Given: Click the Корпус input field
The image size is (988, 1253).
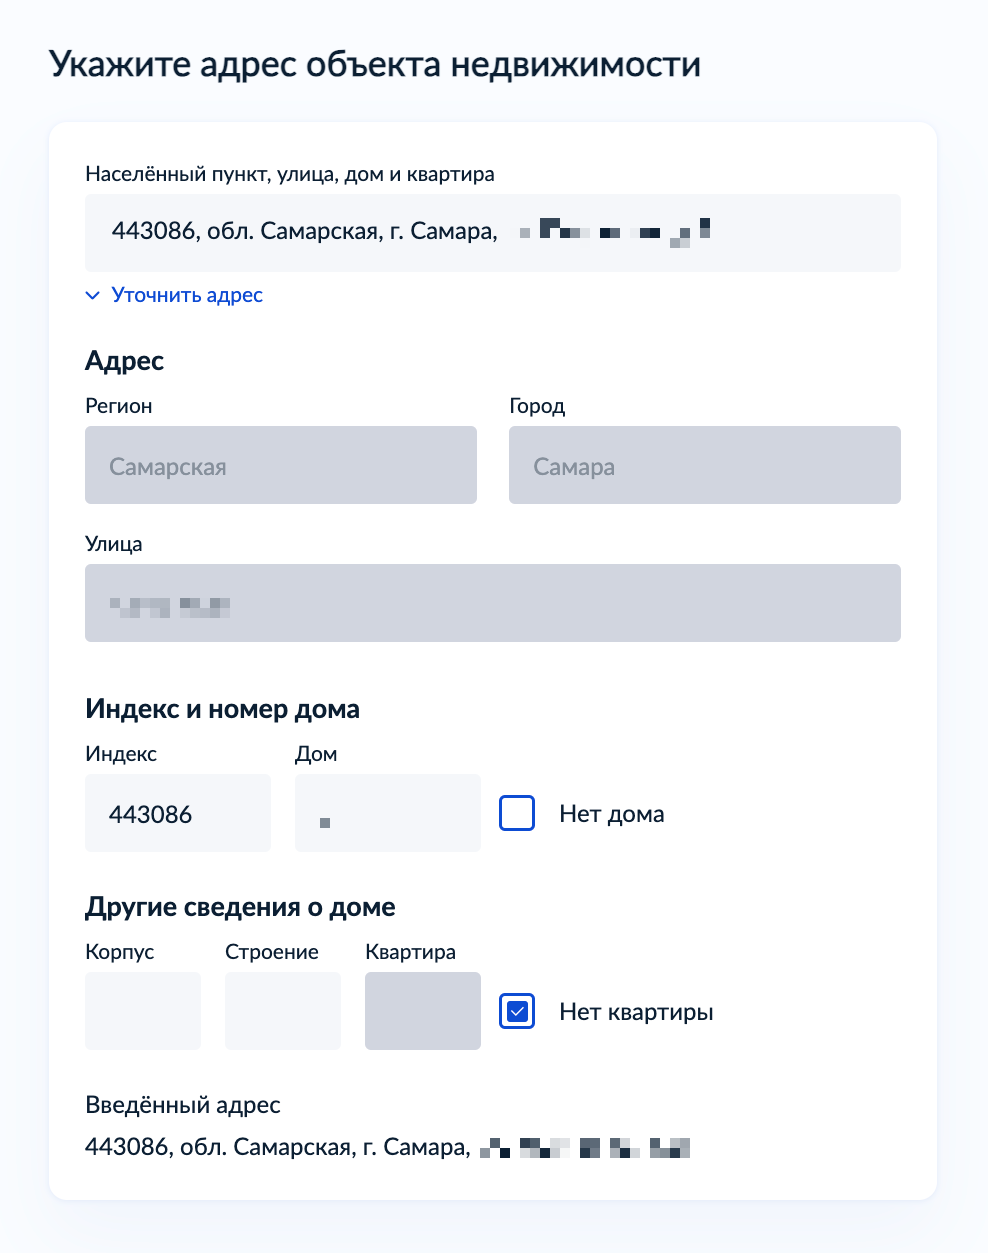Looking at the screenshot, I should (142, 1011).
